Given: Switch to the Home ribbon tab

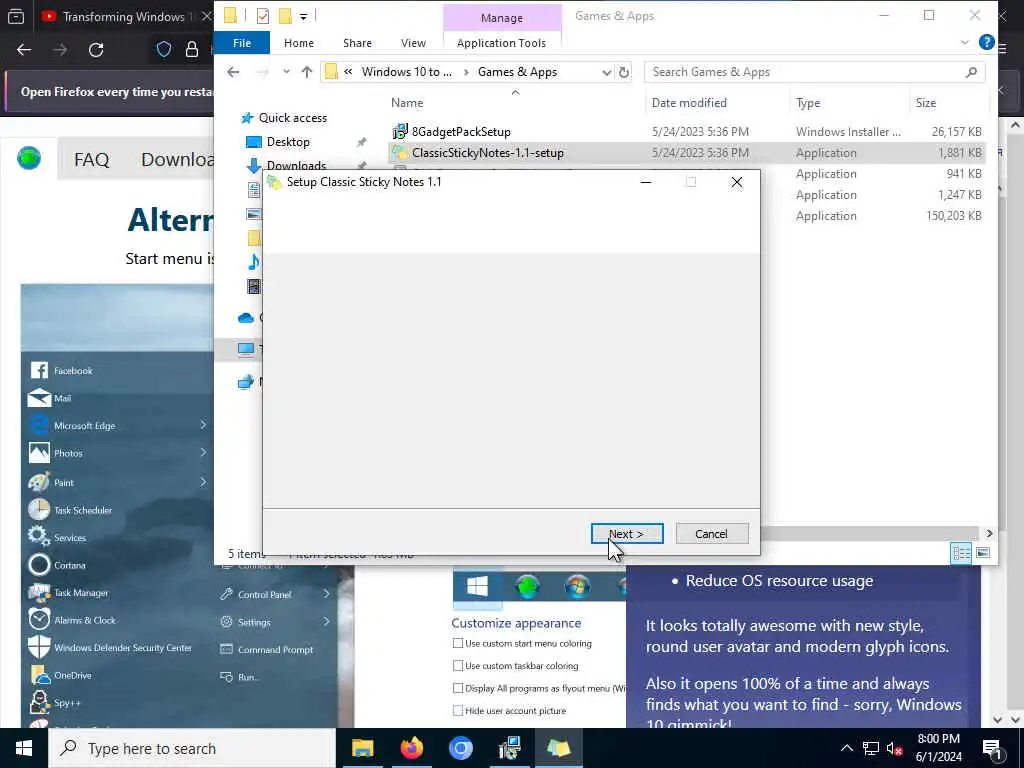Looking at the screenshot, I should pyautogui.click(x=298, y=43).
